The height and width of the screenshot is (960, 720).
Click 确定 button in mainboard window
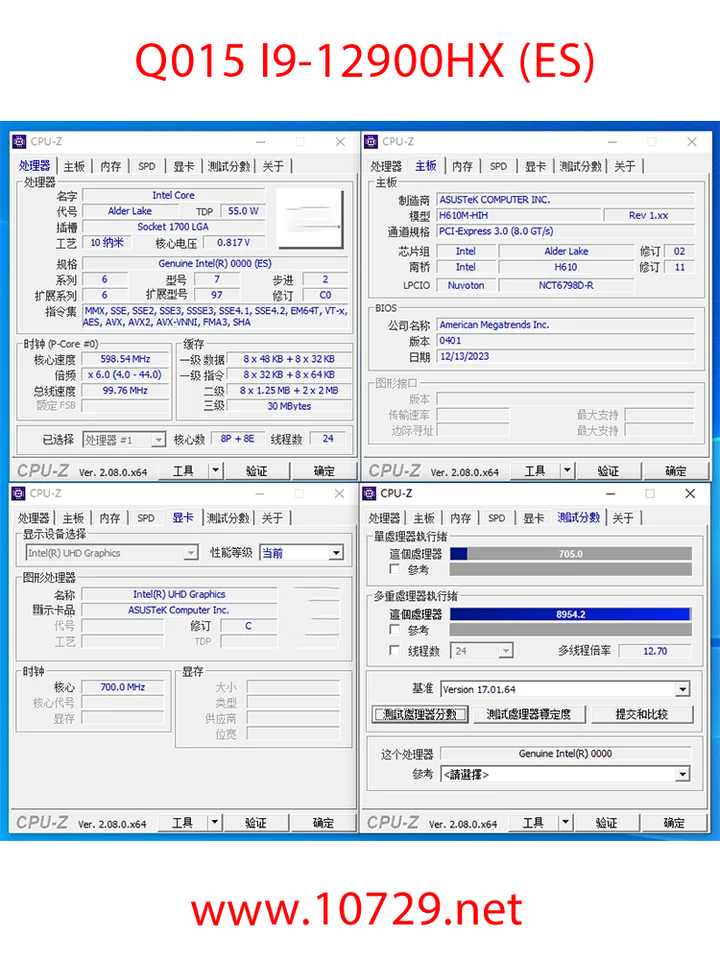(x=676, y=471)
